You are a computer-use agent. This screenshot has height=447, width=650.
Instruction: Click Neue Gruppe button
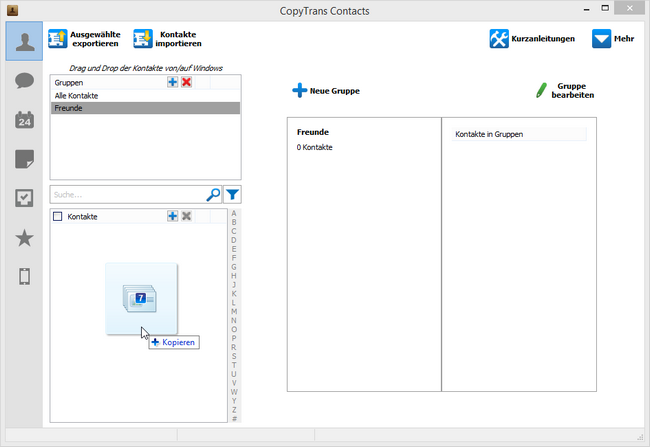[x=326, y=91]
